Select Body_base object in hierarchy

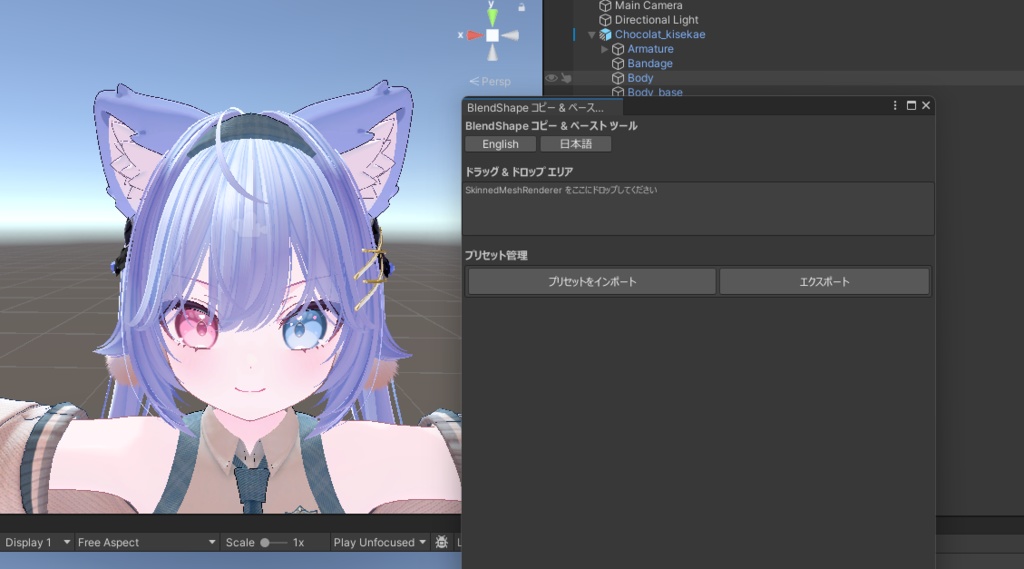point(655,92)
